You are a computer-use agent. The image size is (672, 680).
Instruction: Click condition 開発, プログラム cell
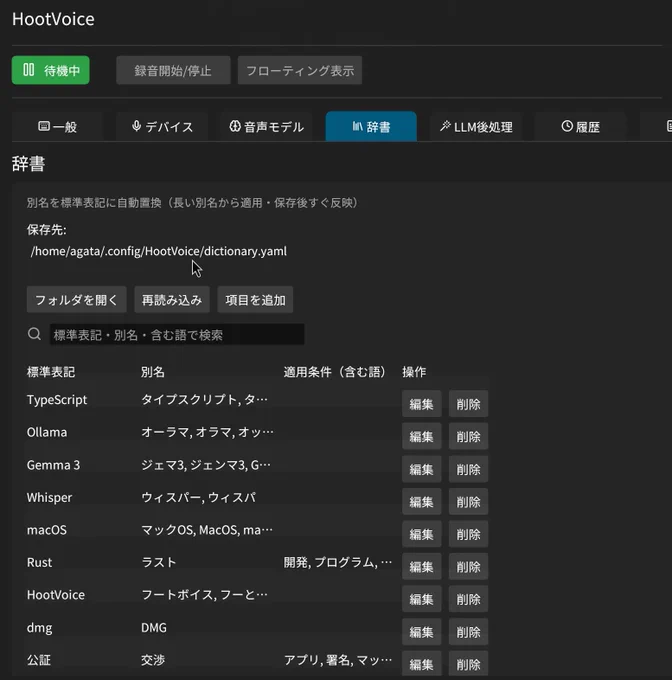[338, 562]
